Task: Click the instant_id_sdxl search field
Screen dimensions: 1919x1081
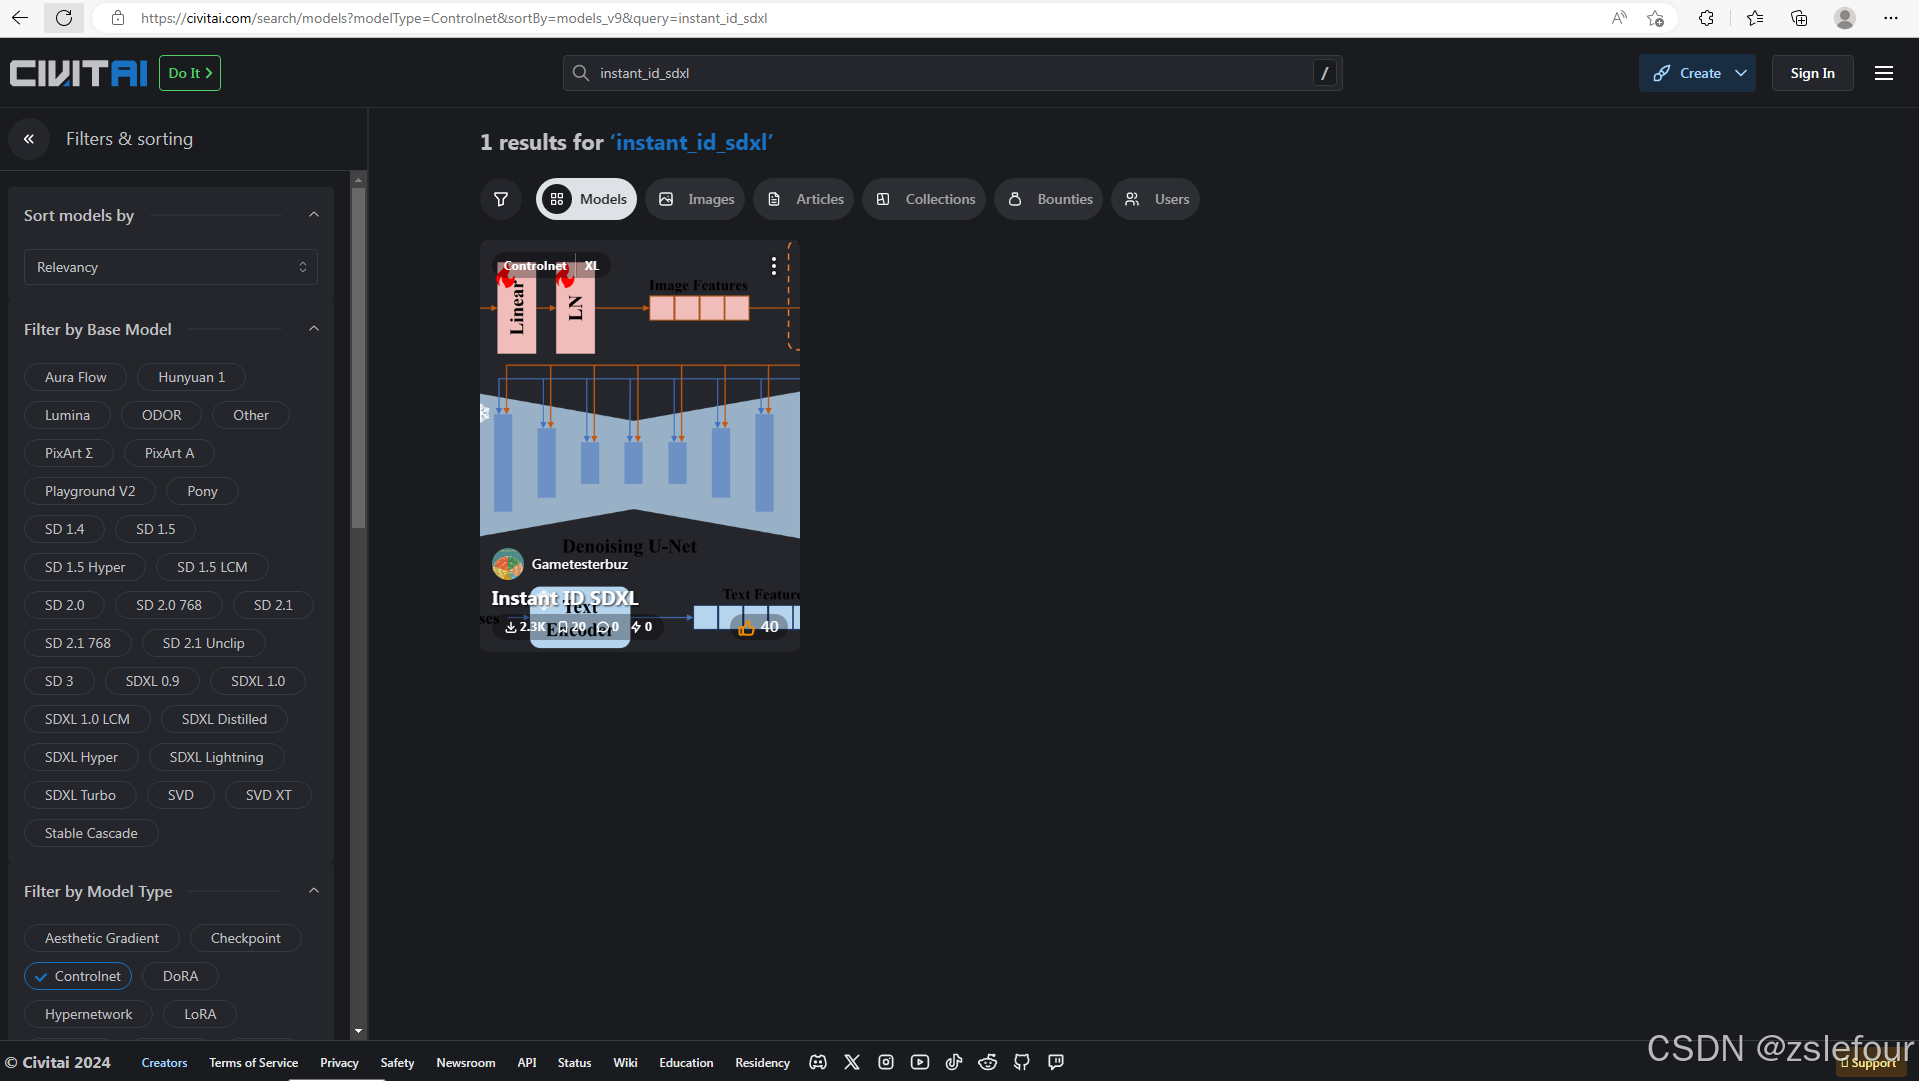Action: click(x=950, y=73)
